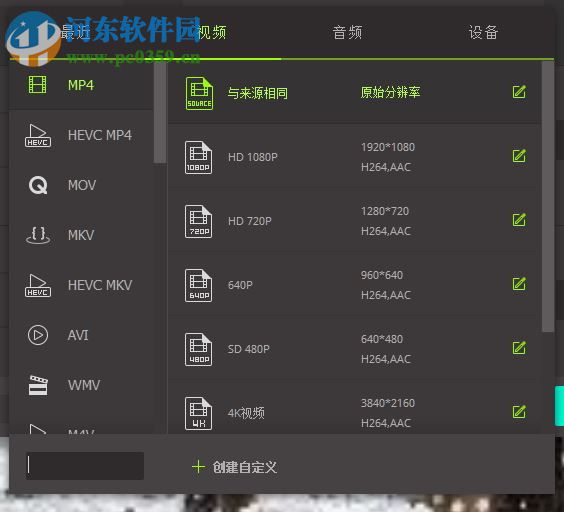Click the preset list scrollbar thumb
The image size is (564, 512).
point(548,196)
